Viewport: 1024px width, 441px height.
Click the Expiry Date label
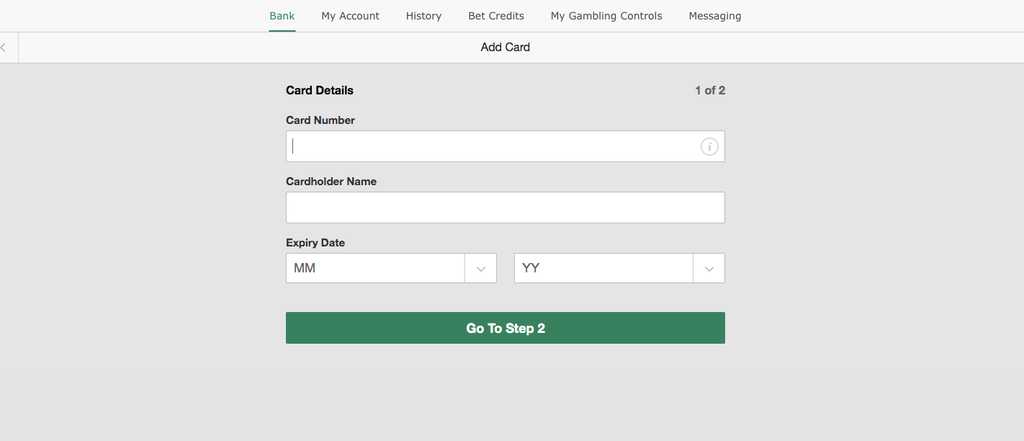(315, 243)
